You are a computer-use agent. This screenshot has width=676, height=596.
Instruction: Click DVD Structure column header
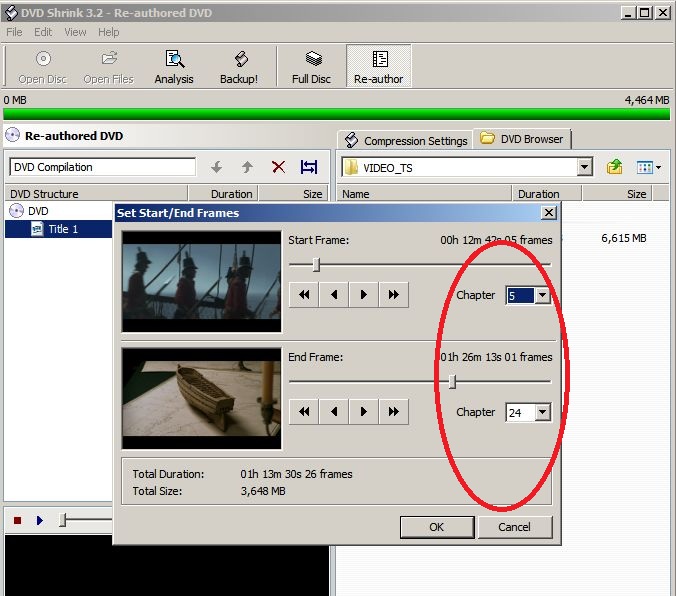pos(97,194)
